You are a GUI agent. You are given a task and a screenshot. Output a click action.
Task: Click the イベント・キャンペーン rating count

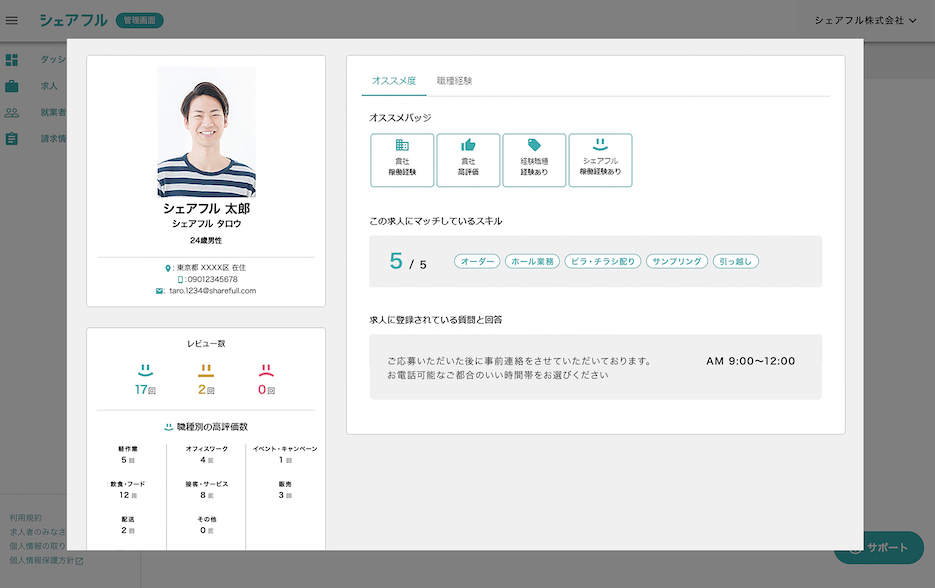click(285, 460)
